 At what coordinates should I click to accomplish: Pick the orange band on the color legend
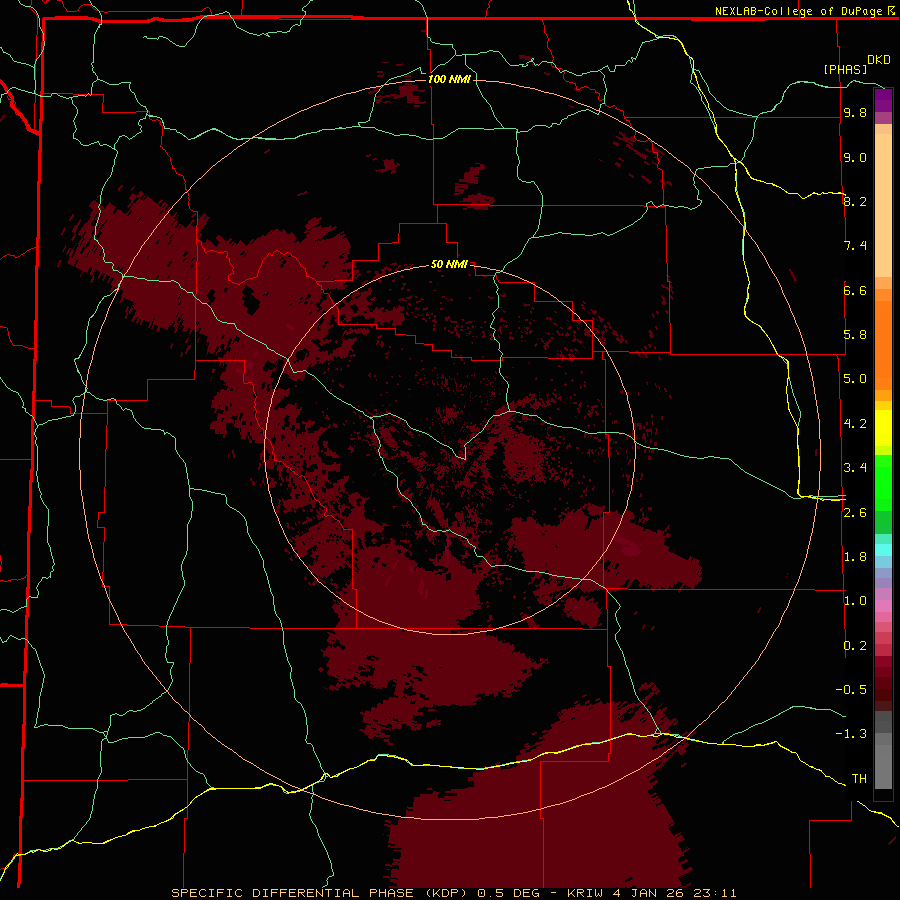pyautogui.click(x=883, y=346)
